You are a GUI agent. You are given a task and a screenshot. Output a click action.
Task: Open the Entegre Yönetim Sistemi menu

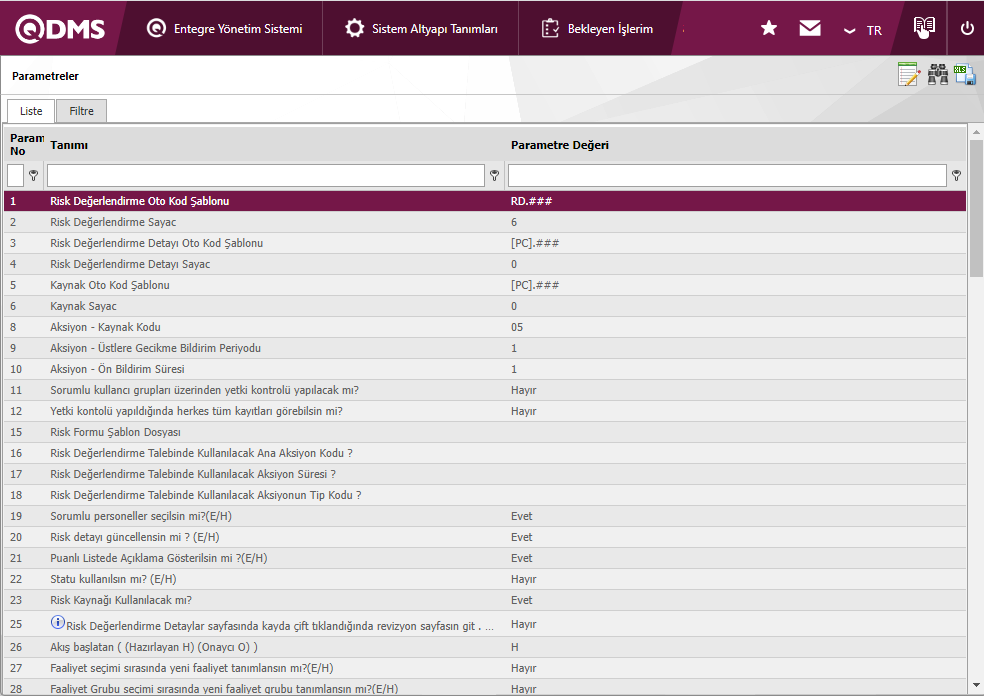[224, 29]
